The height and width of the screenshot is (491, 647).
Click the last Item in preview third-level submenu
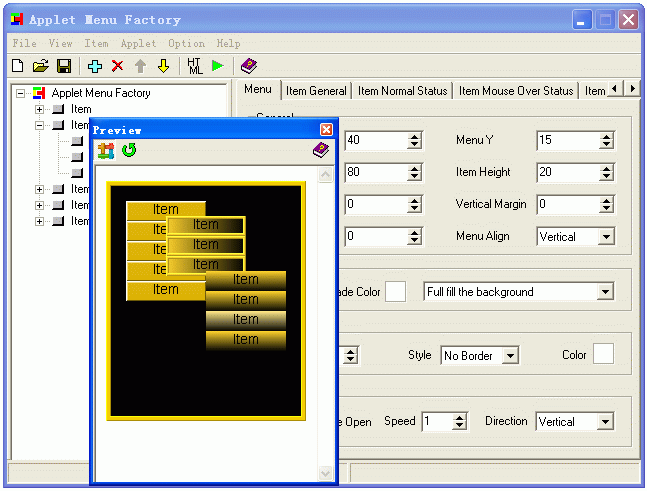246,340
